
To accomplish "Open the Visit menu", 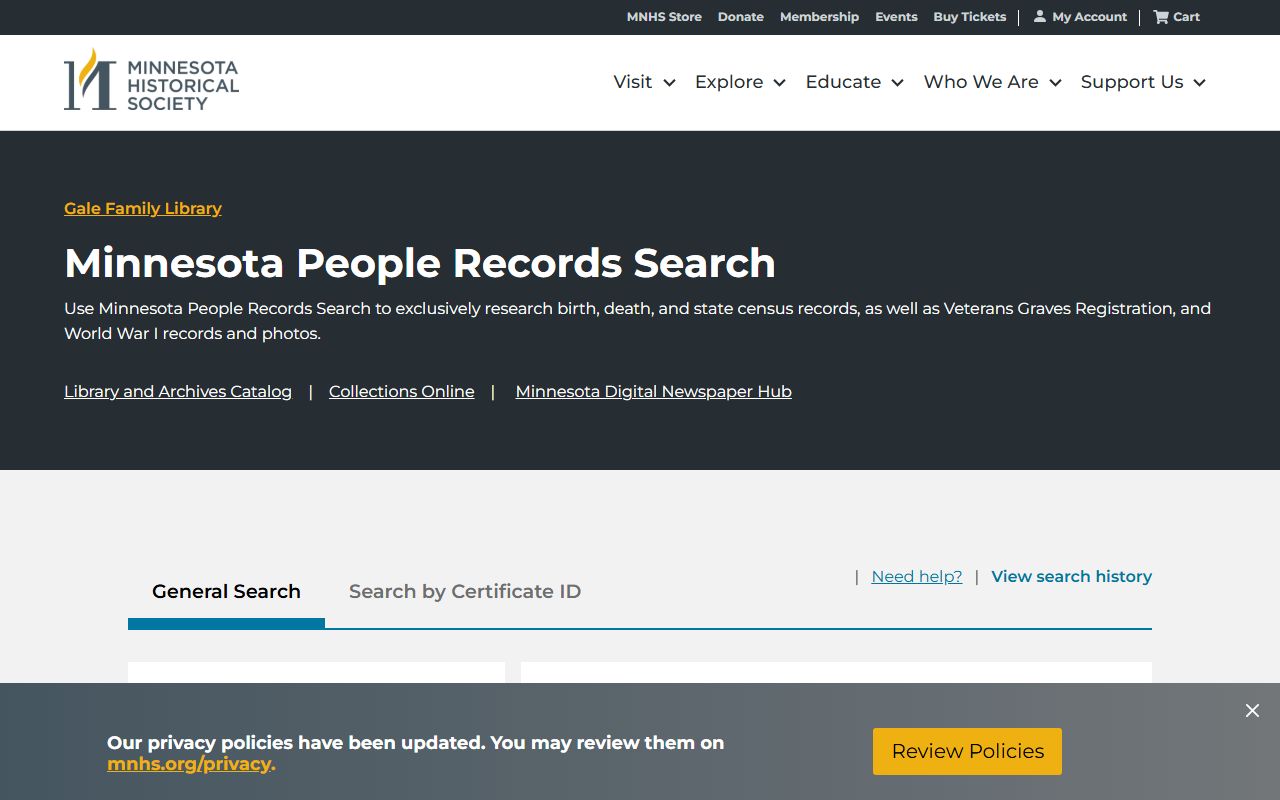I will point(633,82).
